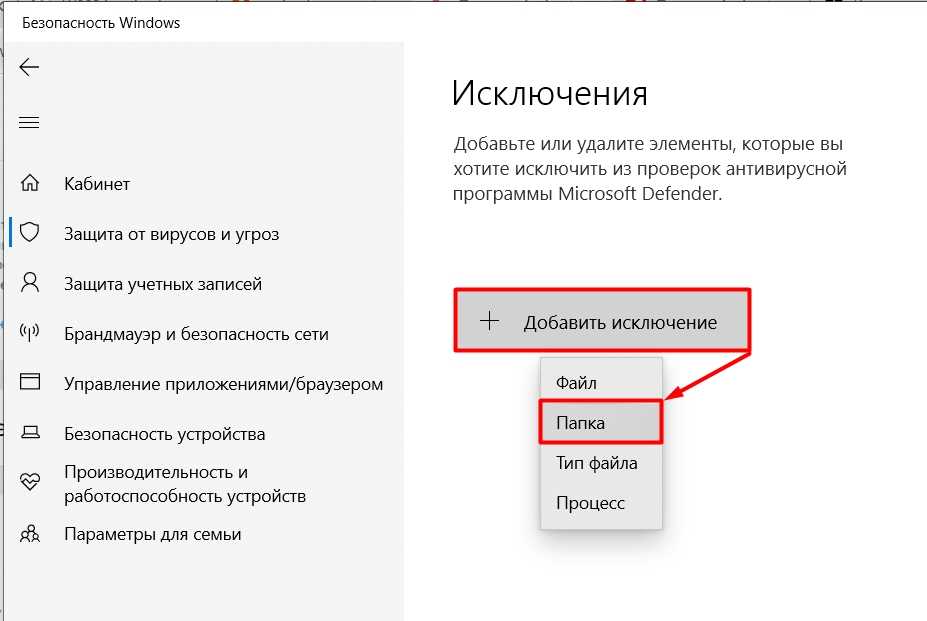Click the family icon for family options
Screen dimensions: 927x621
pos(30,533)
